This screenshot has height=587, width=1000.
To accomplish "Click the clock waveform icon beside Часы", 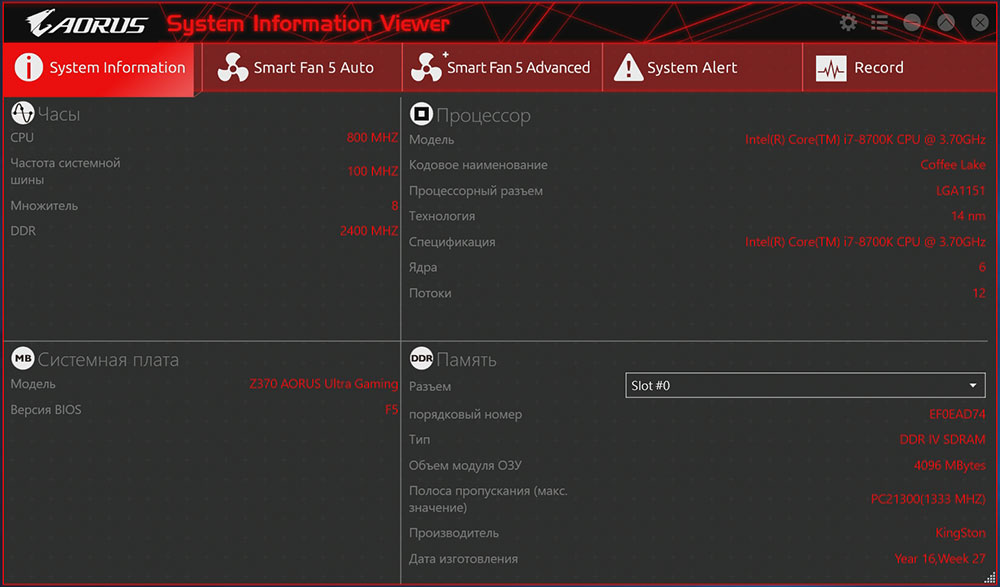I will point(23,114).
